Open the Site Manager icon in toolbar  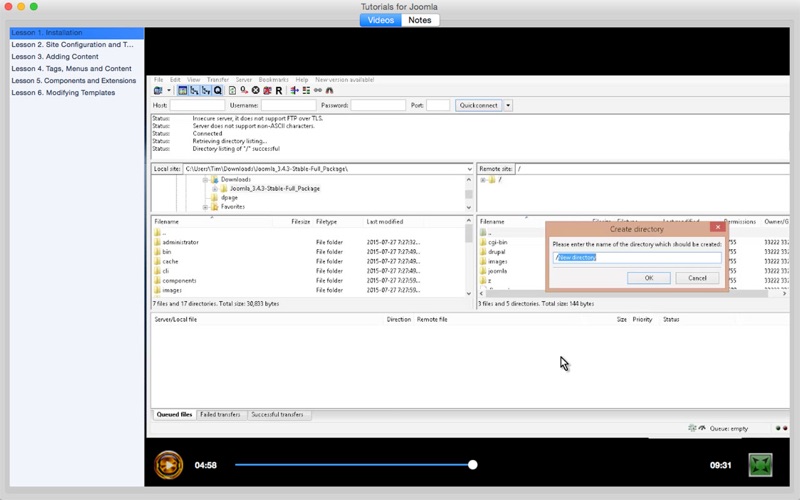pos(158,90)
